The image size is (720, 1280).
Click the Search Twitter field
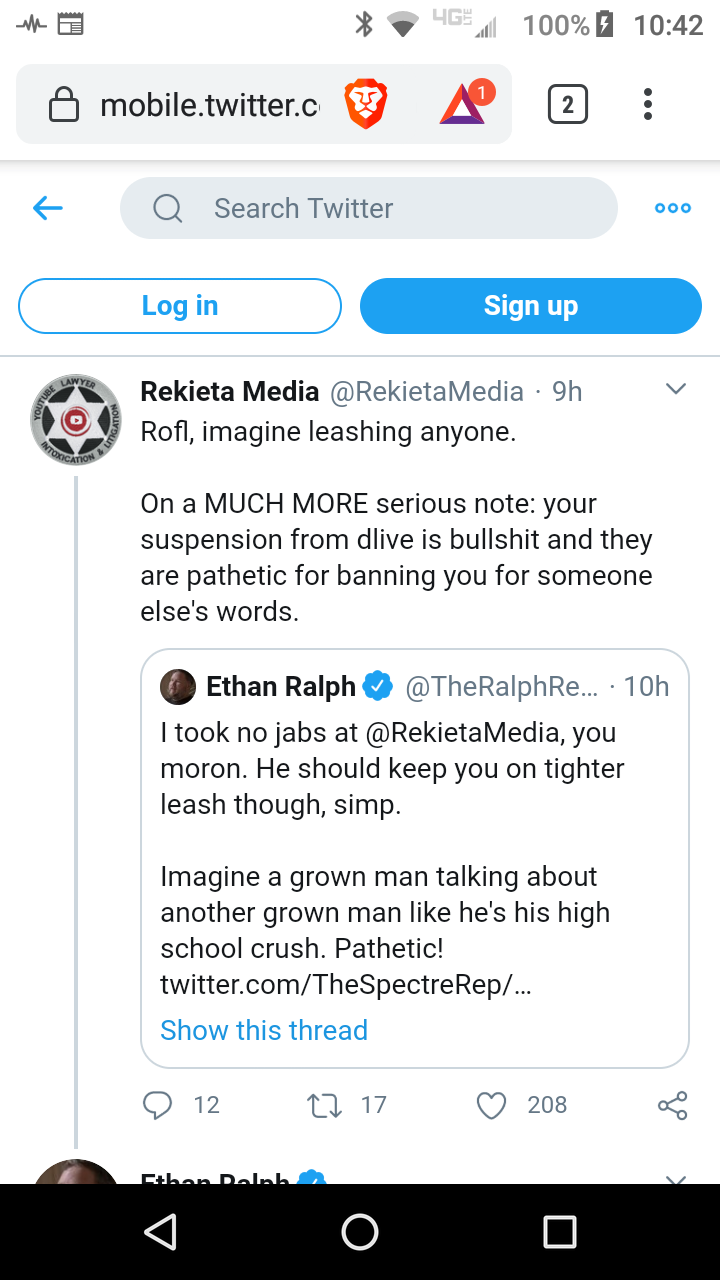coord(369,208)
